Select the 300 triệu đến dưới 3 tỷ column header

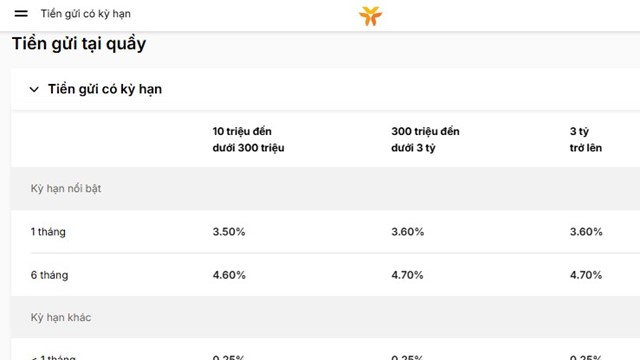(x=425, y=139)
